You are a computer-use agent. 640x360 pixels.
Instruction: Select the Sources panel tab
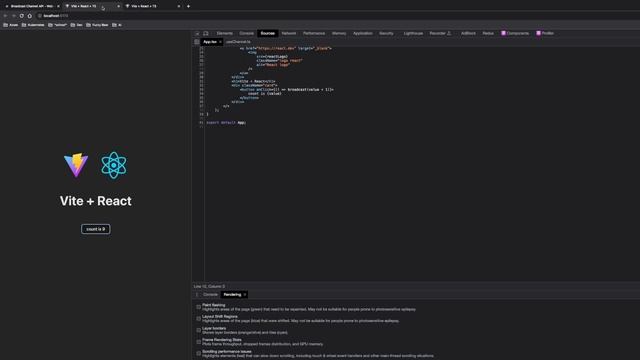268,33
